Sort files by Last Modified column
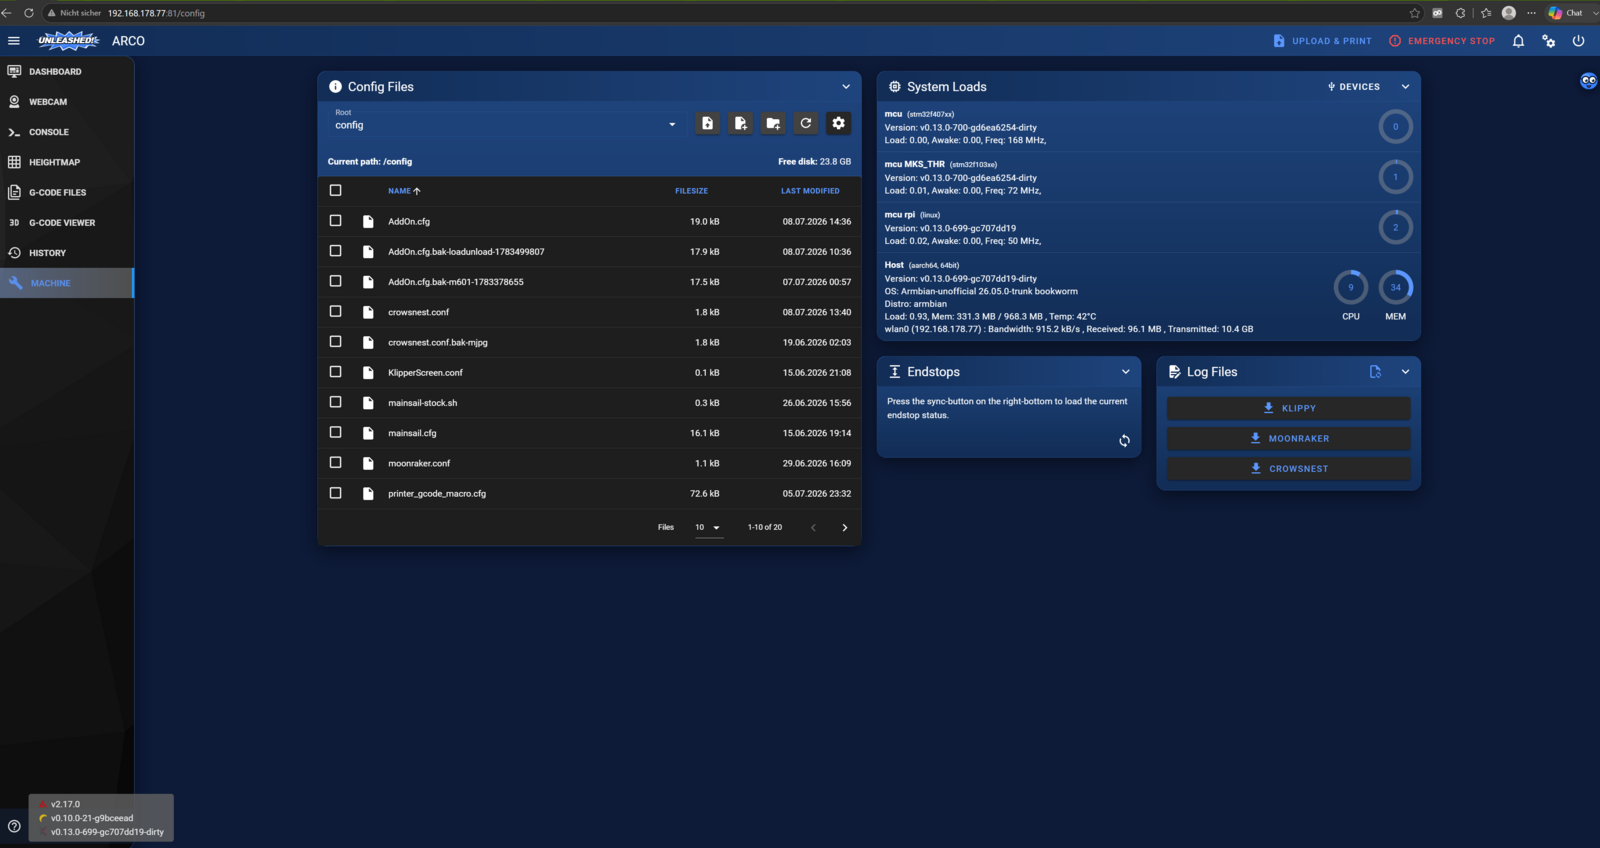The height and width of the screenshot is (848, 1600). (x=810, y=191)
